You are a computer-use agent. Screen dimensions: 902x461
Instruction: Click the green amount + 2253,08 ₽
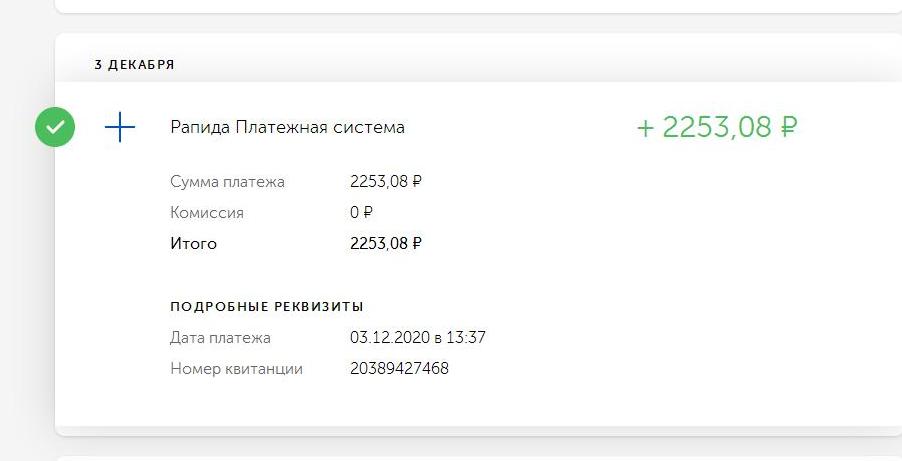[717, 127]
